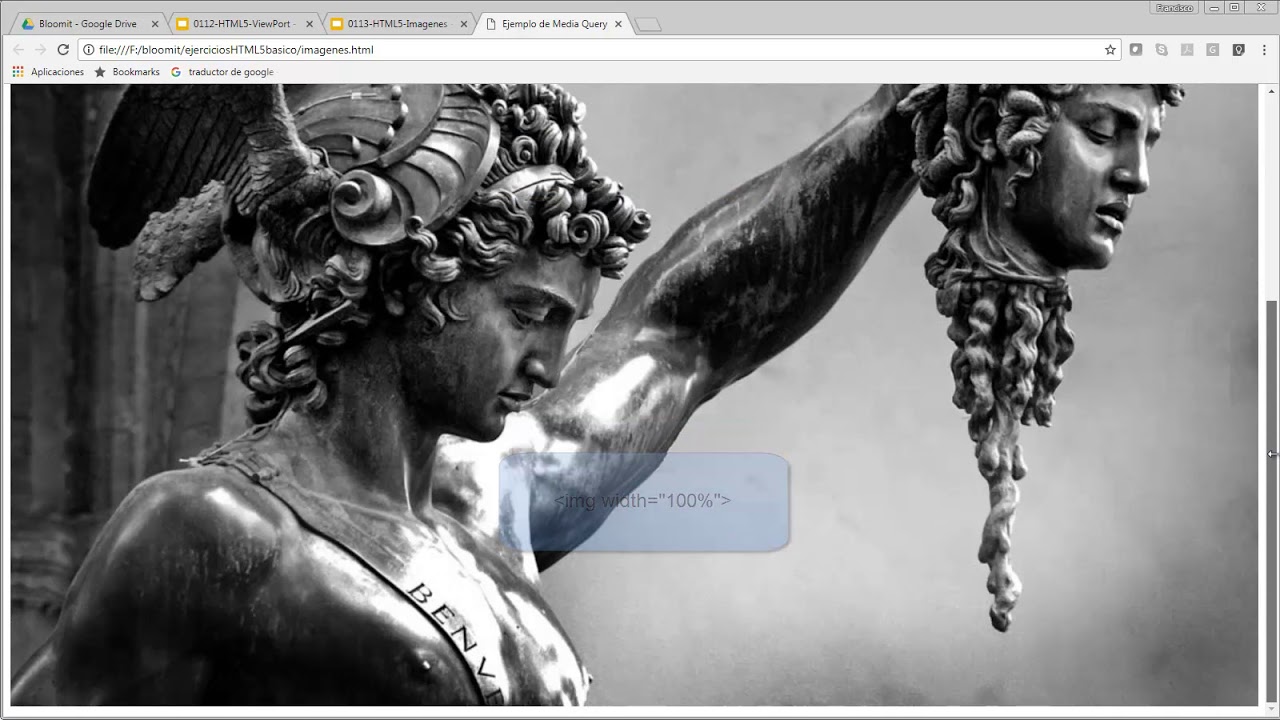Viewport: 1280px width, 720px height.
Task: Reload the page with the refresh icon
Action: coord(63,49)
